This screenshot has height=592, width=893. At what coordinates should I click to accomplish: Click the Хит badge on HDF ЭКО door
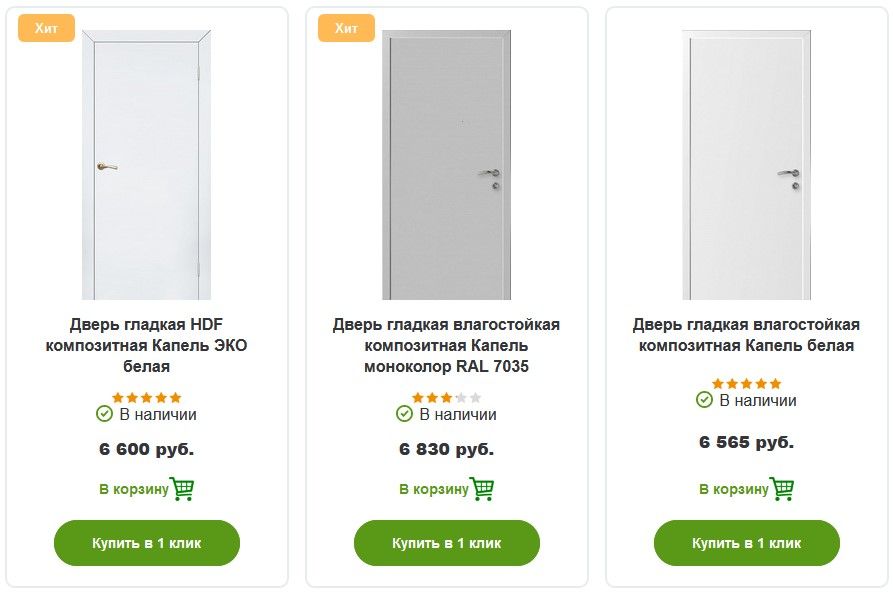point(46,28)
